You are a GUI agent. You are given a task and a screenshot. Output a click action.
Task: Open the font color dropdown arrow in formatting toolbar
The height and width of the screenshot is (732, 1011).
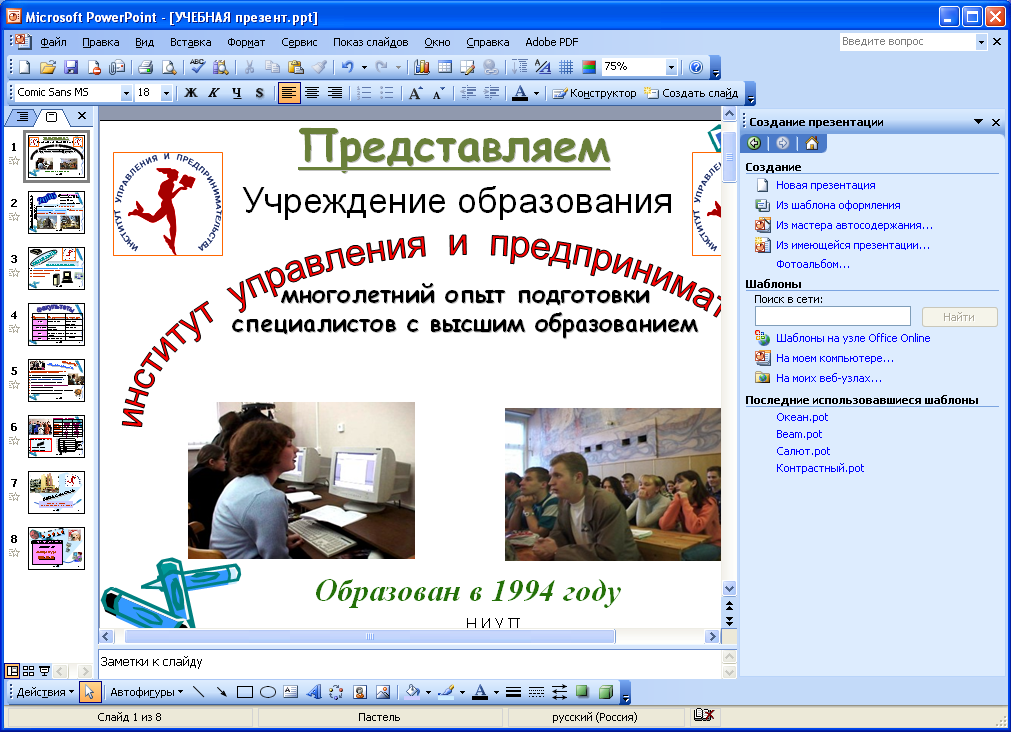pos(536,94)
